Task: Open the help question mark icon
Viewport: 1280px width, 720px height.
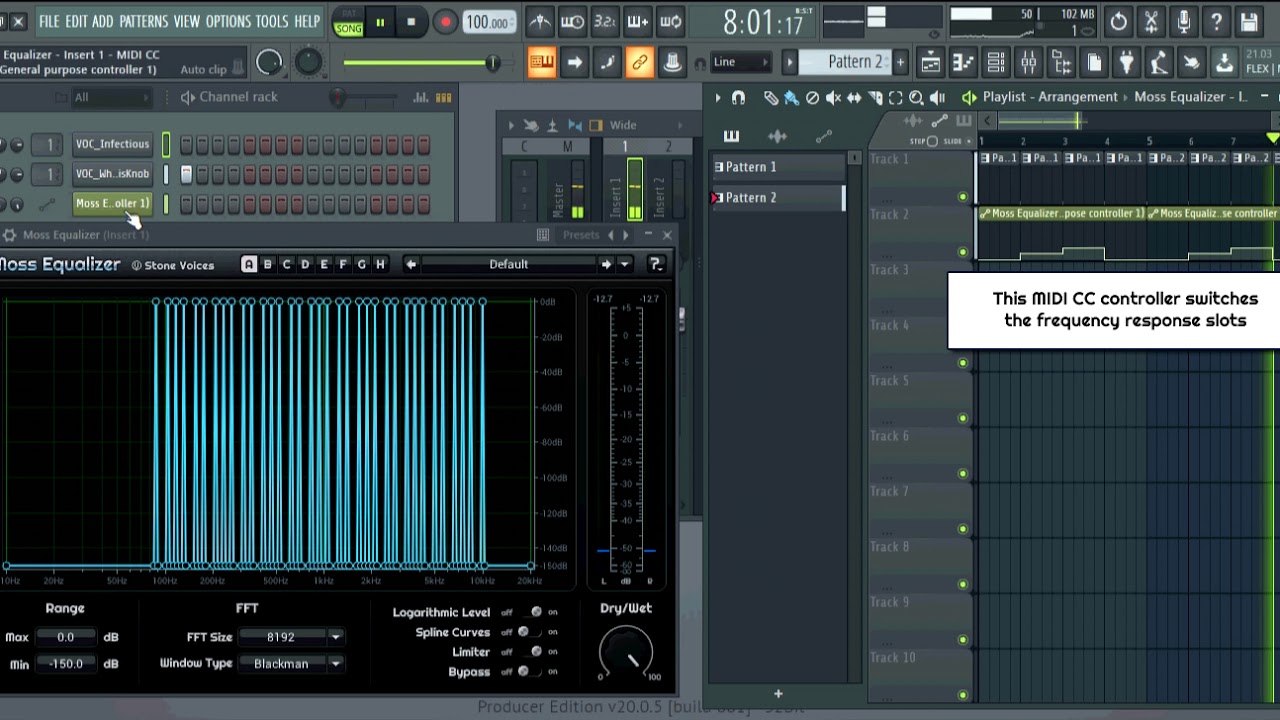Action: pos(1217,21)
